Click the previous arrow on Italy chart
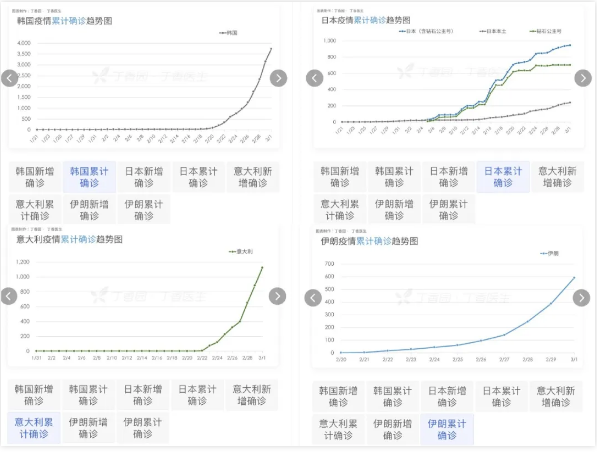This screenshot has width=597, height=457. 9,296
